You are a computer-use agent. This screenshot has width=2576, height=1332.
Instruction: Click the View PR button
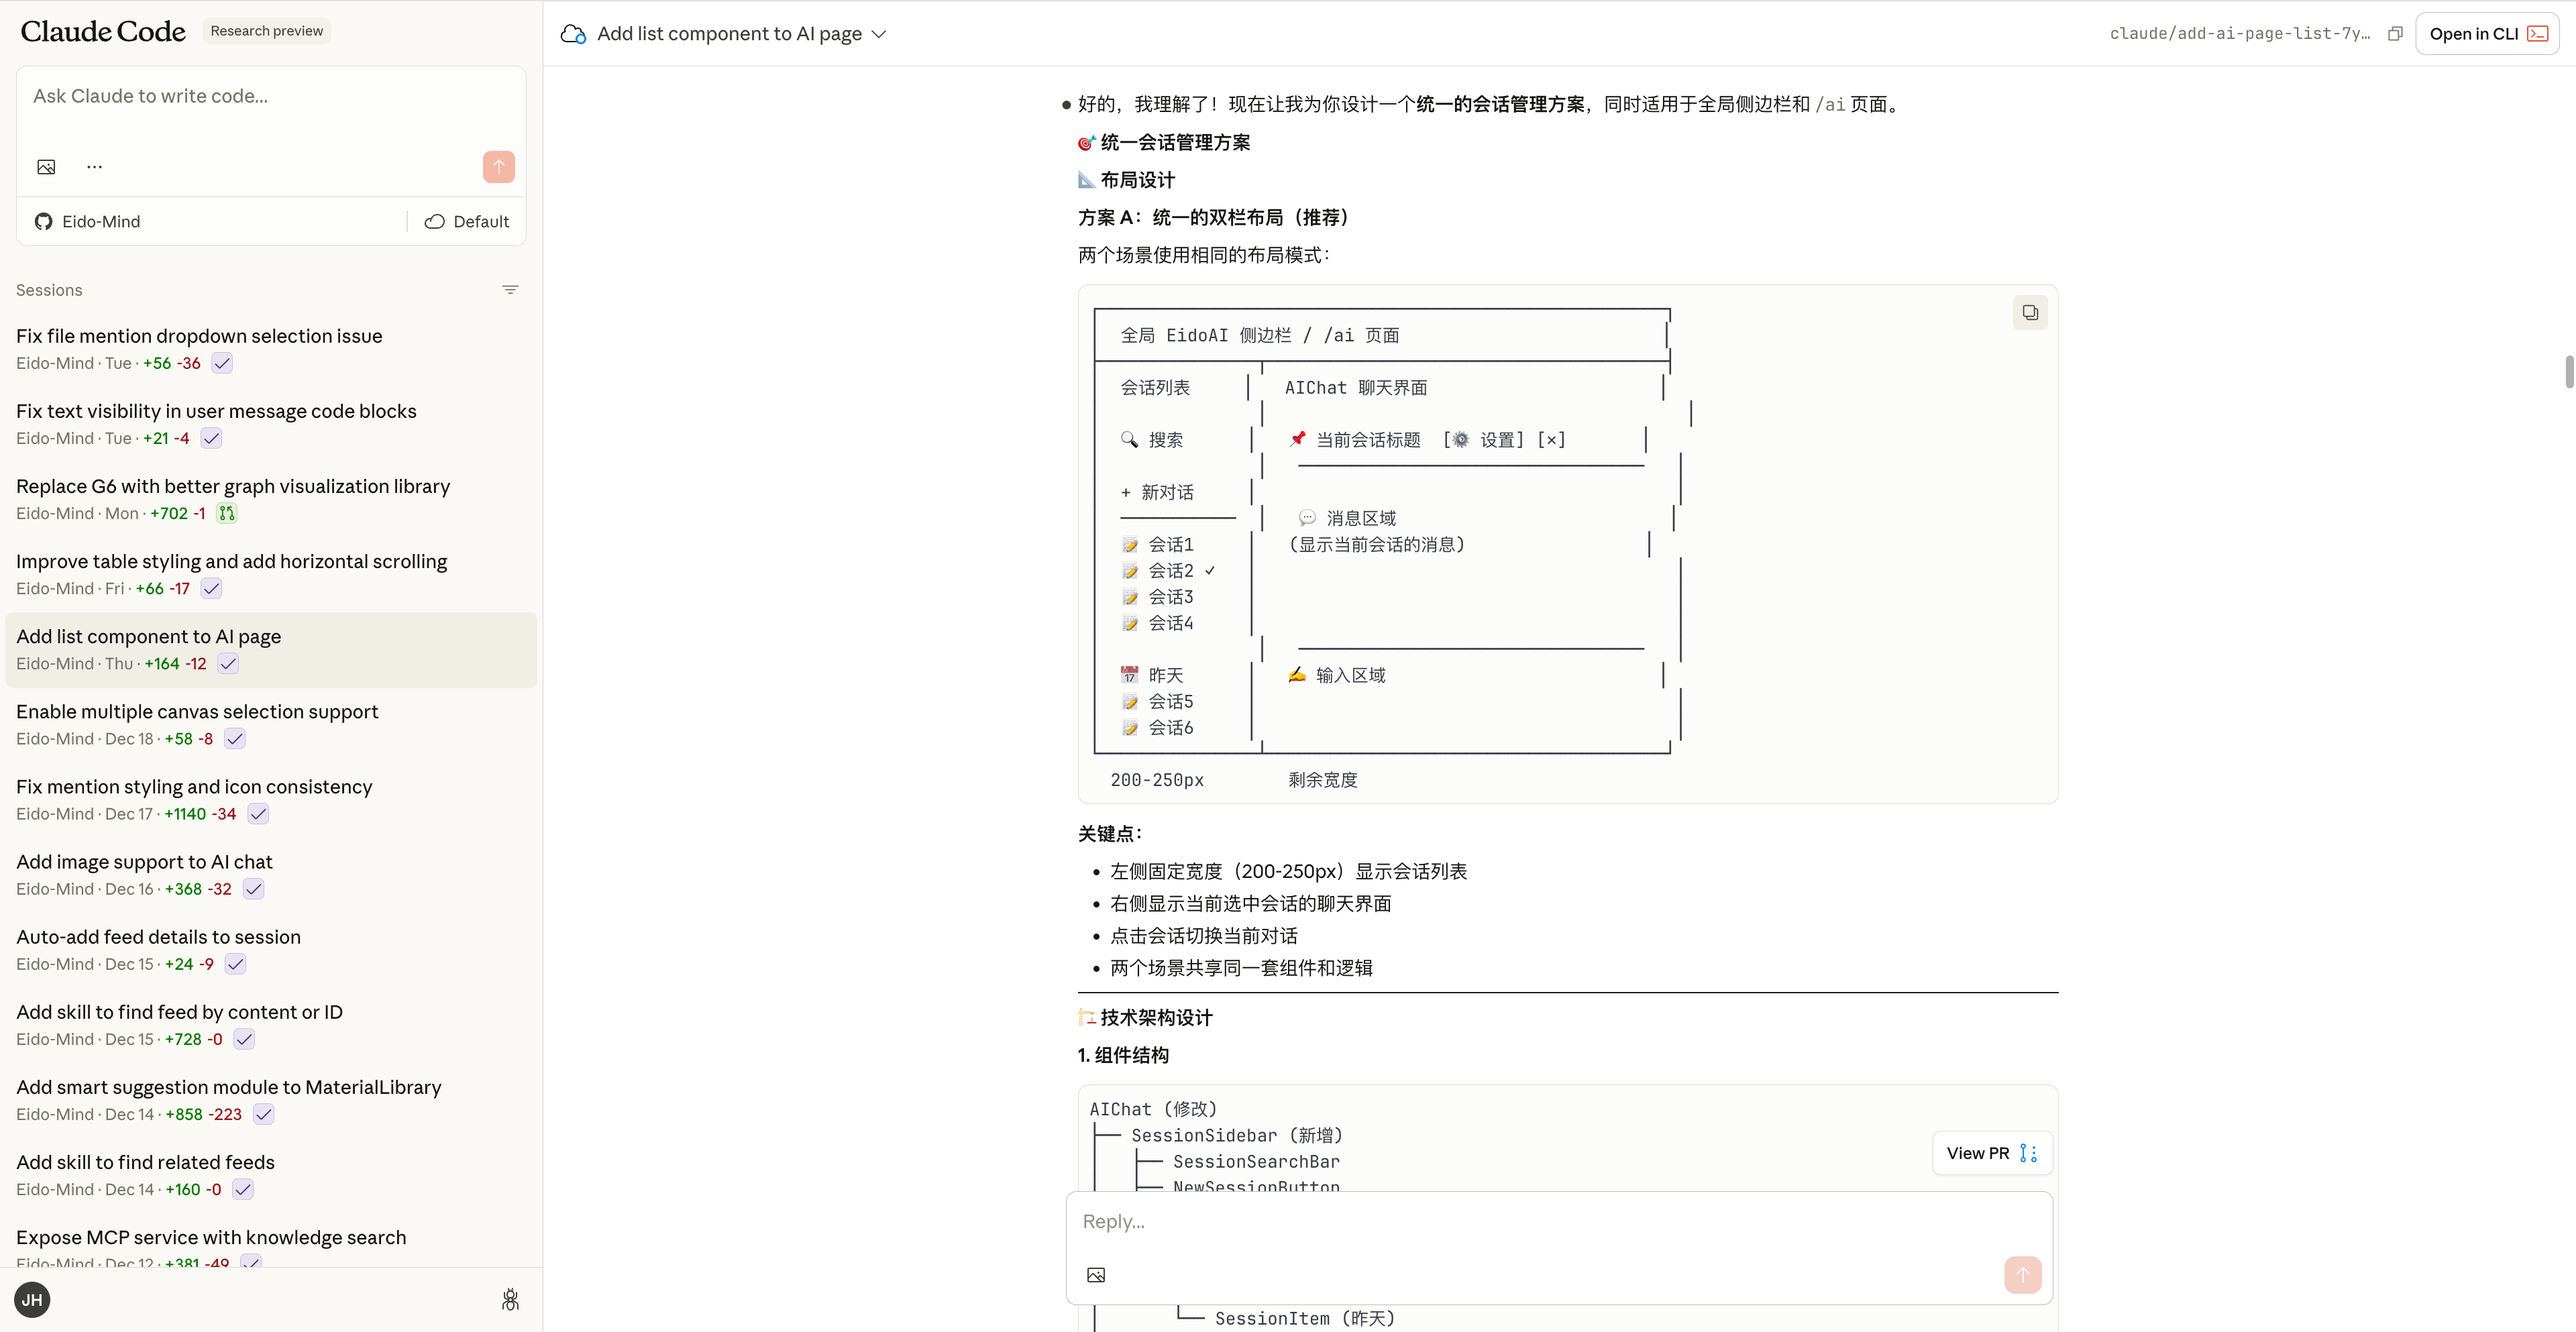tap(1991, 1153)
